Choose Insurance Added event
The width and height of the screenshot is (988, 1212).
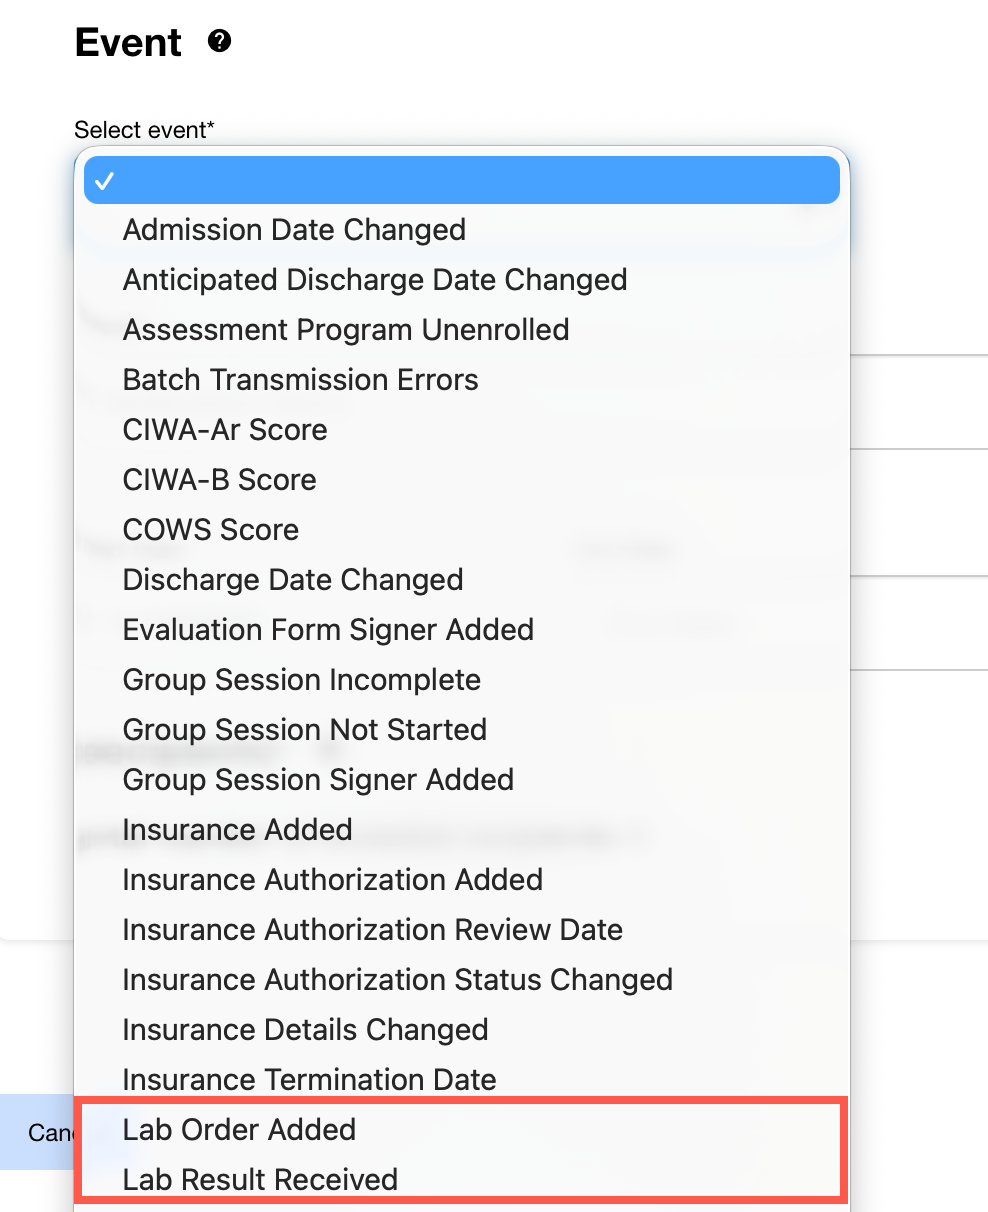(237, 830)
